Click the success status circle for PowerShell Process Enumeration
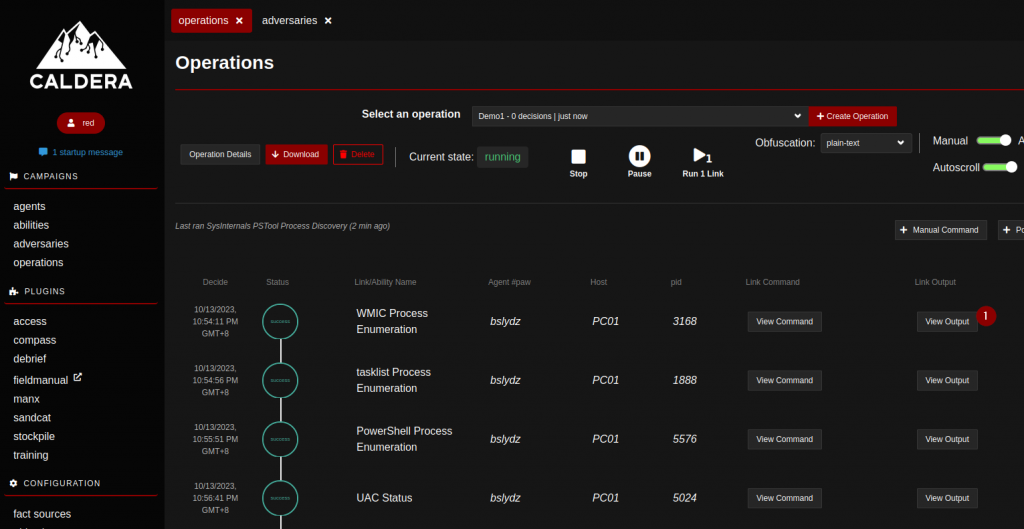Screen dimensions: 1024x529 280,439
